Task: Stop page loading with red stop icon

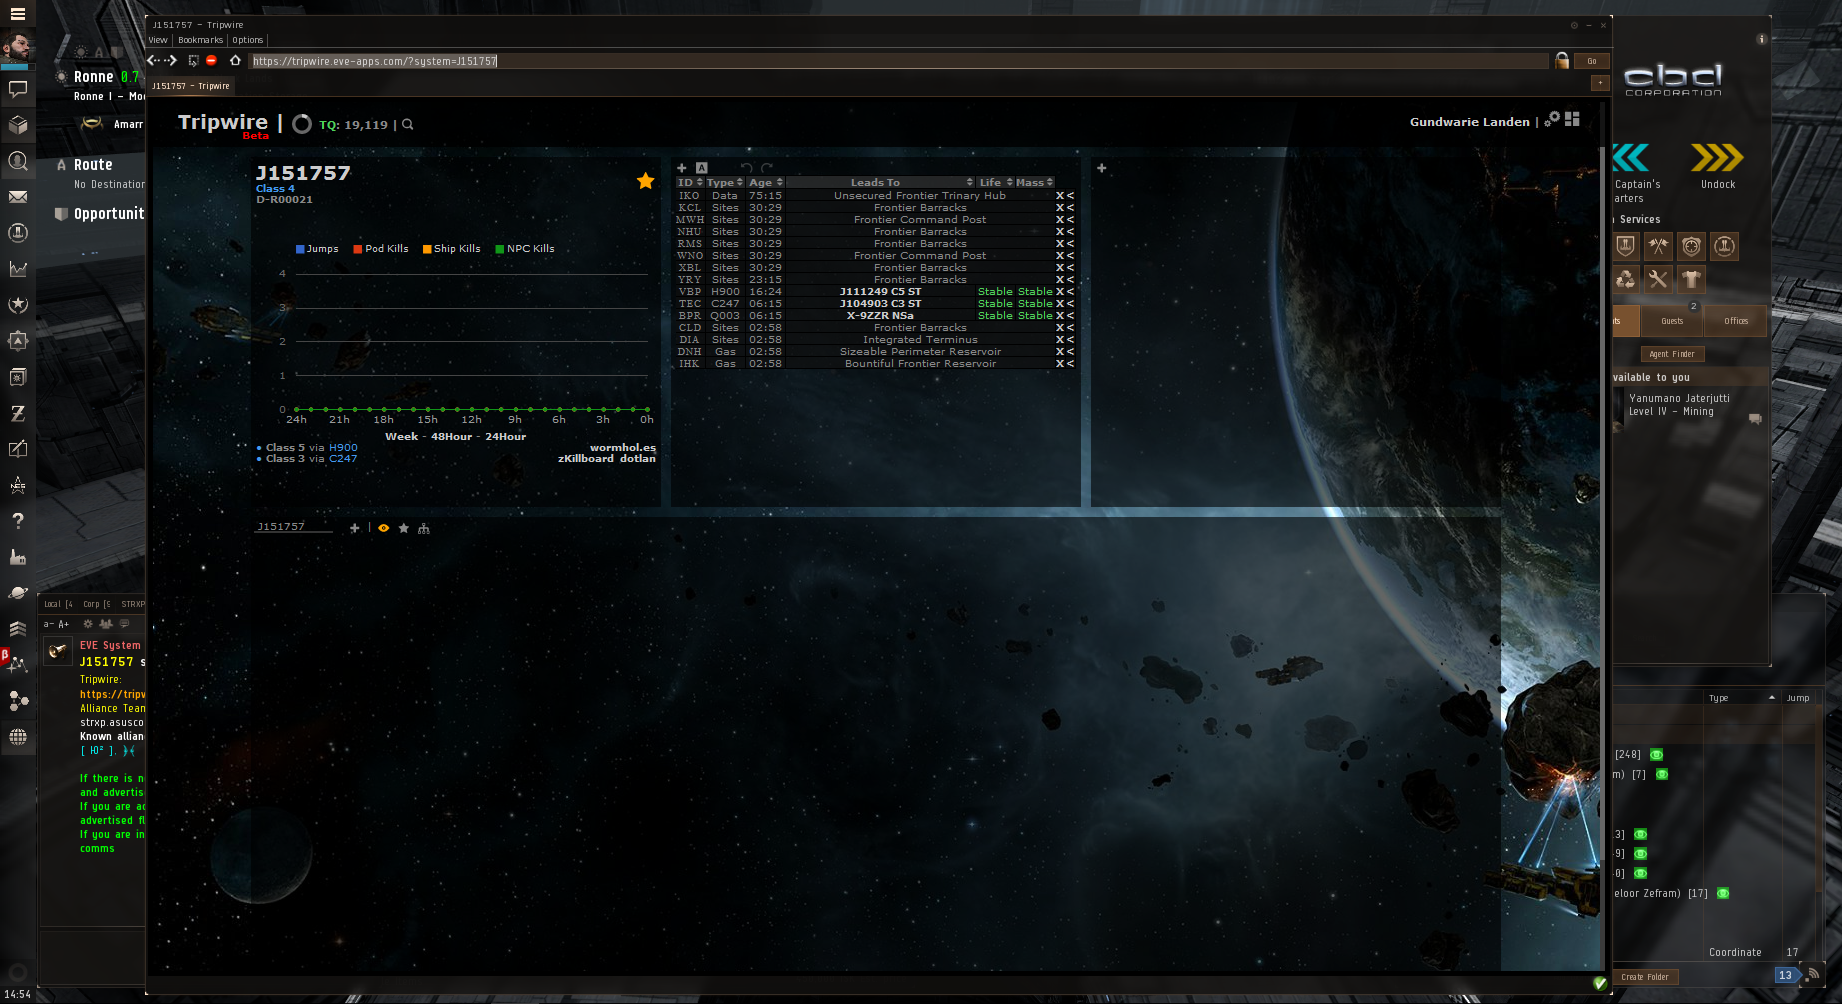Action: (211, 61)
